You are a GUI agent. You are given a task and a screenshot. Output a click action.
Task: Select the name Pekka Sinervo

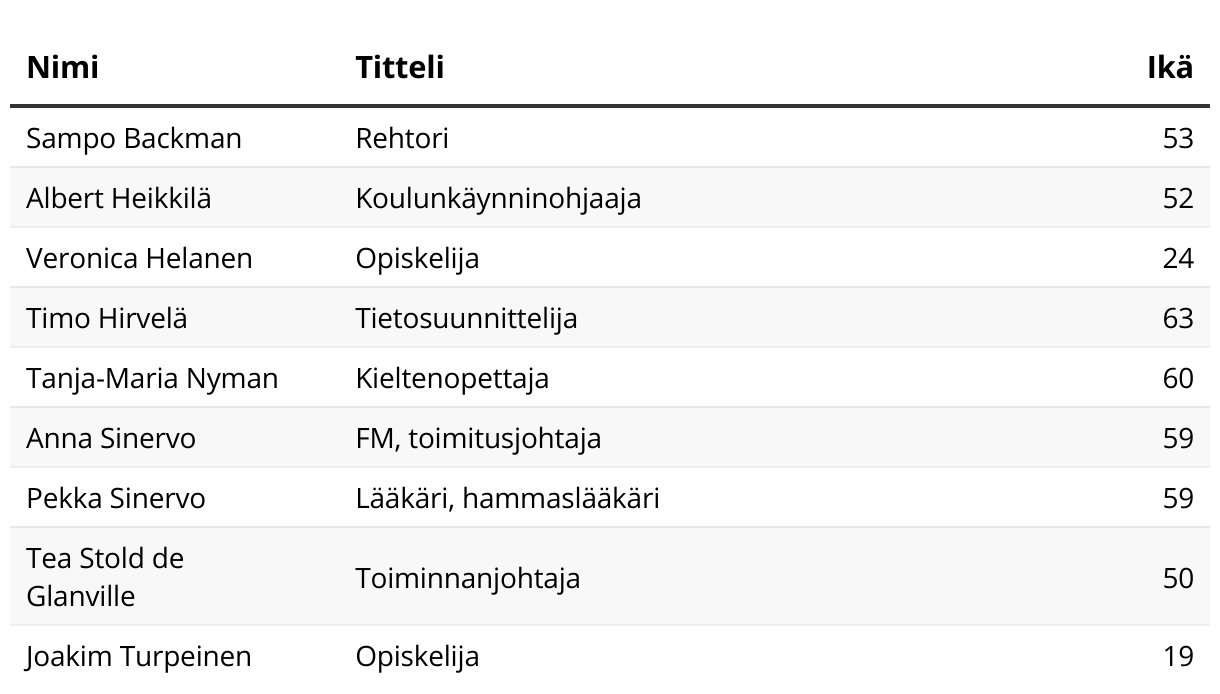[116, 498]
